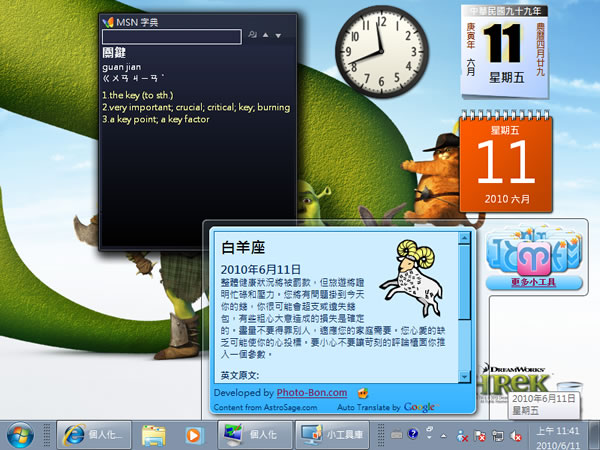This screenshot has height=450, width=600.
Task: Click the smiley icon next to Photo-Bon.com
Action: 363,393
